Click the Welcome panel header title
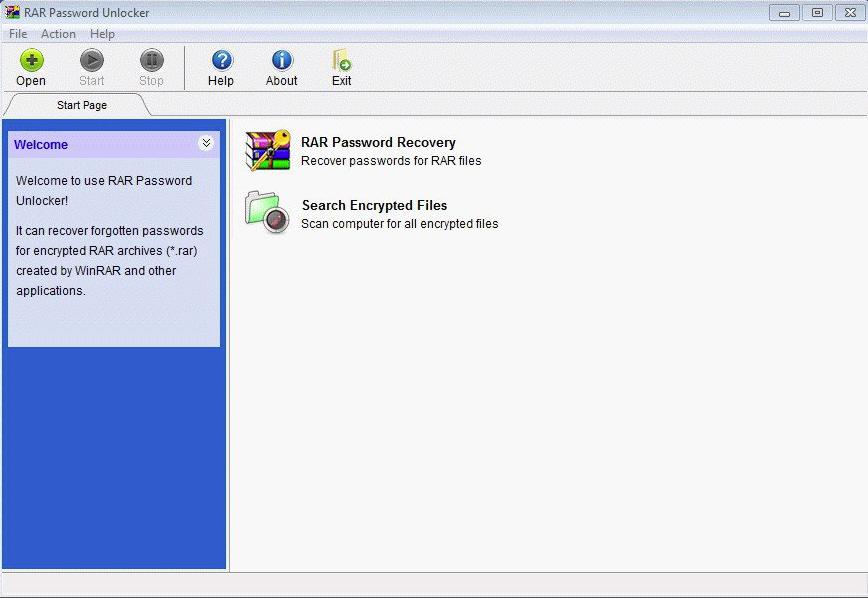This screenshot has height=598, width=868. tap(41, 145)
